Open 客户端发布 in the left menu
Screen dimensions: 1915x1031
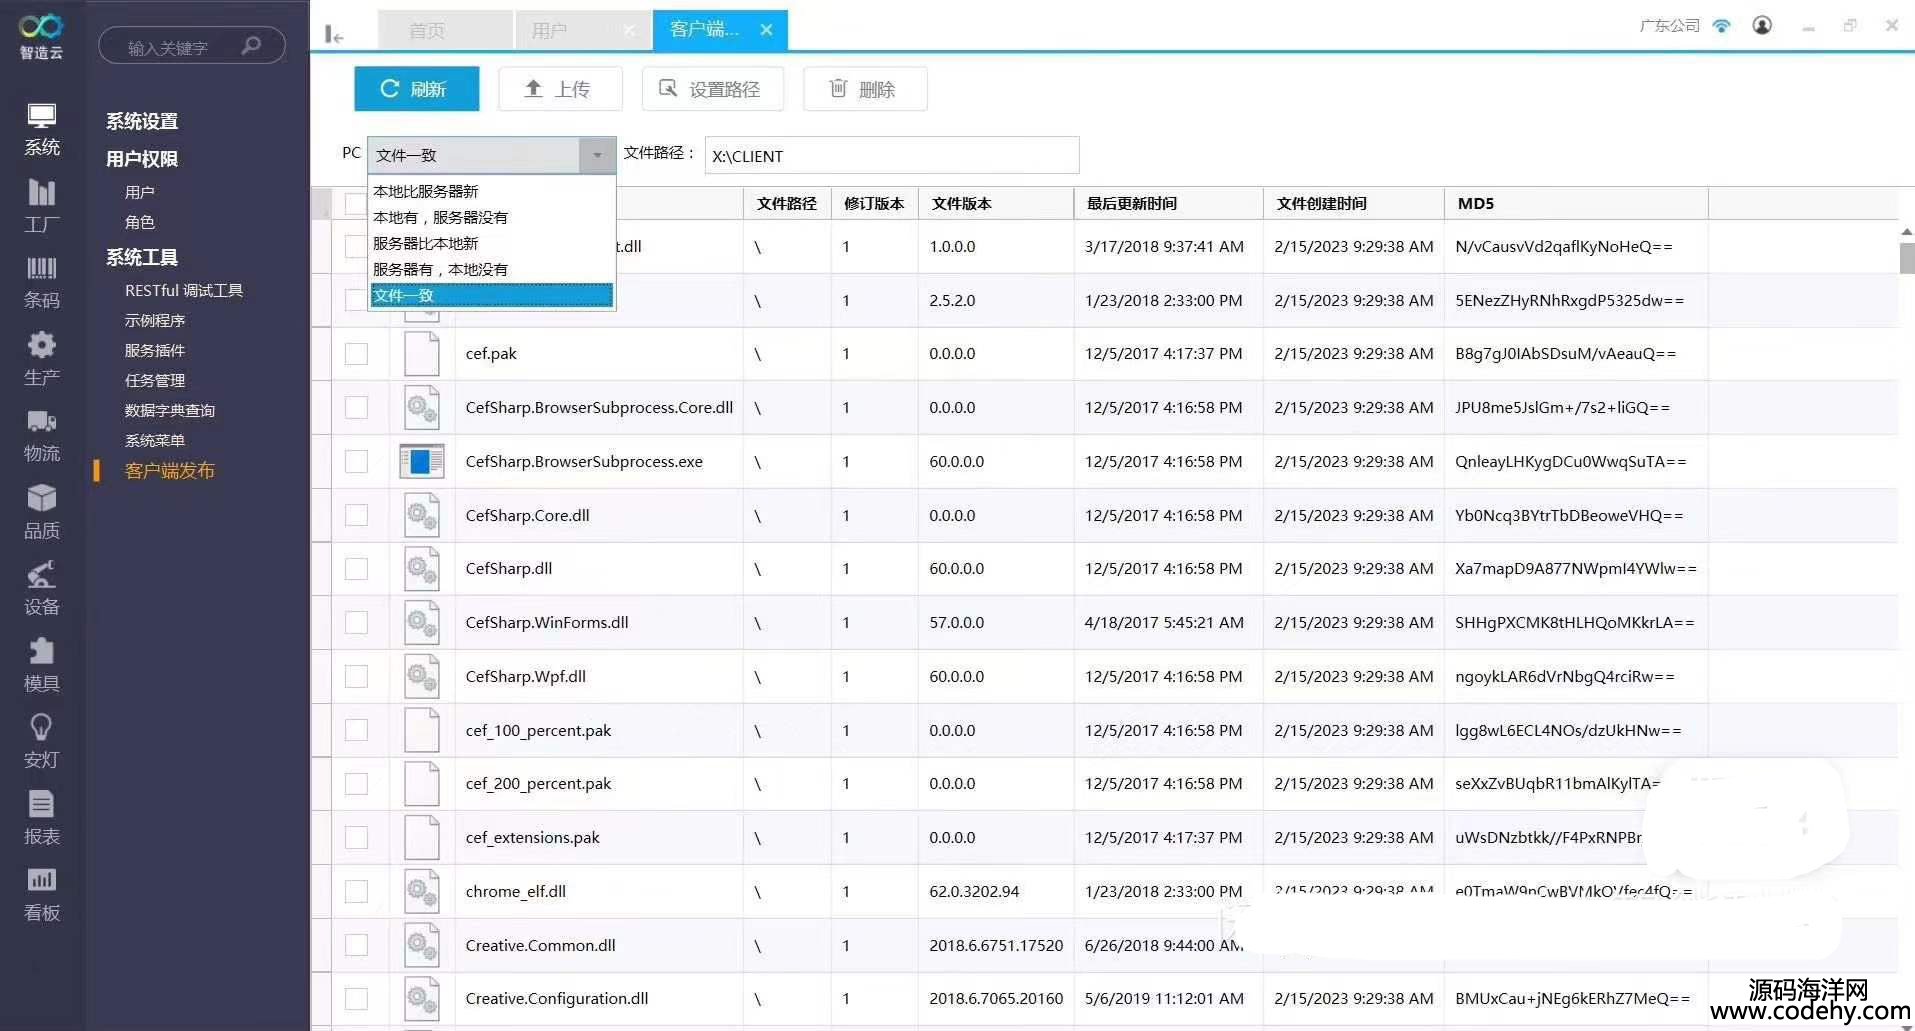pyautogui.click(x=169, y=471)
